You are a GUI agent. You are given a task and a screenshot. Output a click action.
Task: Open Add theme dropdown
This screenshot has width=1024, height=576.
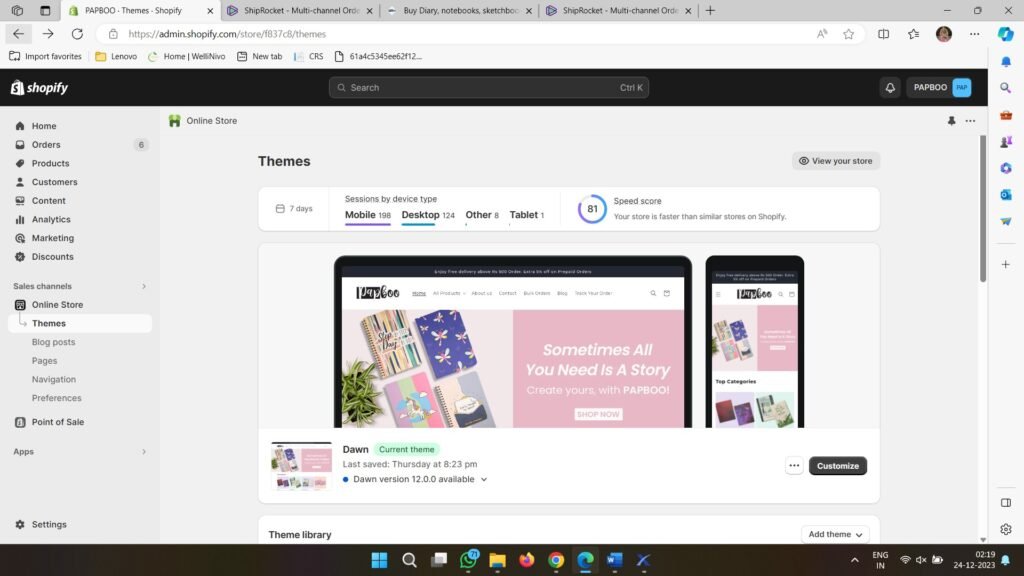[x=835, y=534]
